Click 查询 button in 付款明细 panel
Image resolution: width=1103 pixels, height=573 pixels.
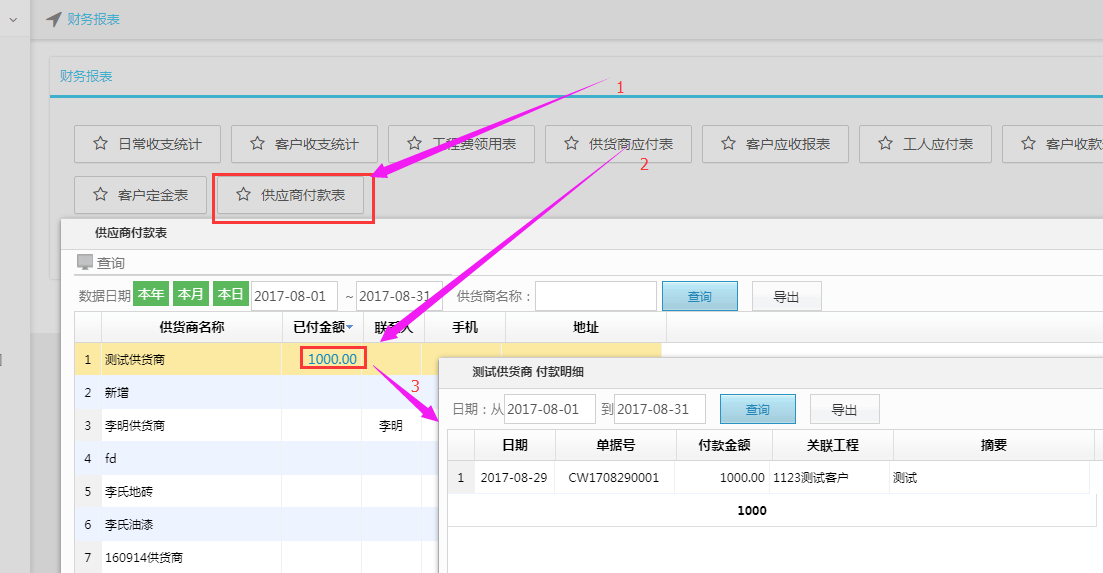click(x=757, y=409)
